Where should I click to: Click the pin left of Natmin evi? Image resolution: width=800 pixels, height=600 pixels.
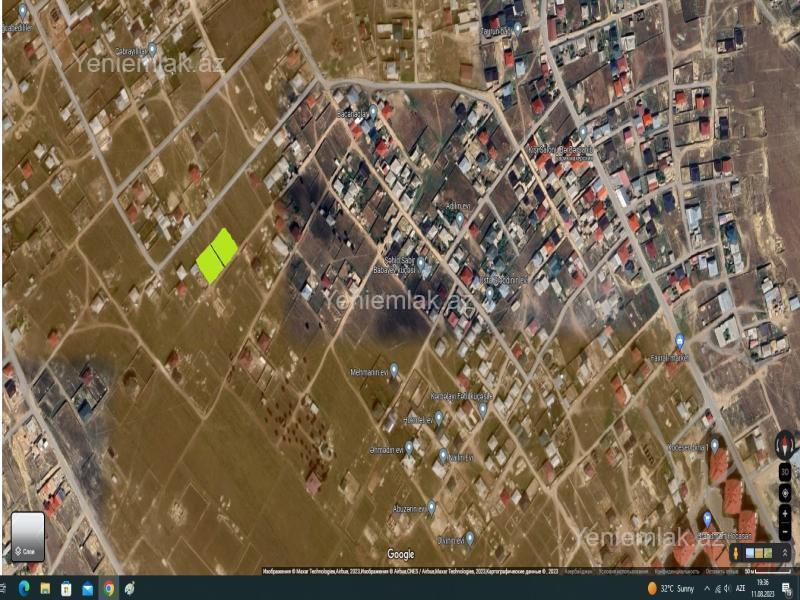pyautogui.click(x=443, y=455)
